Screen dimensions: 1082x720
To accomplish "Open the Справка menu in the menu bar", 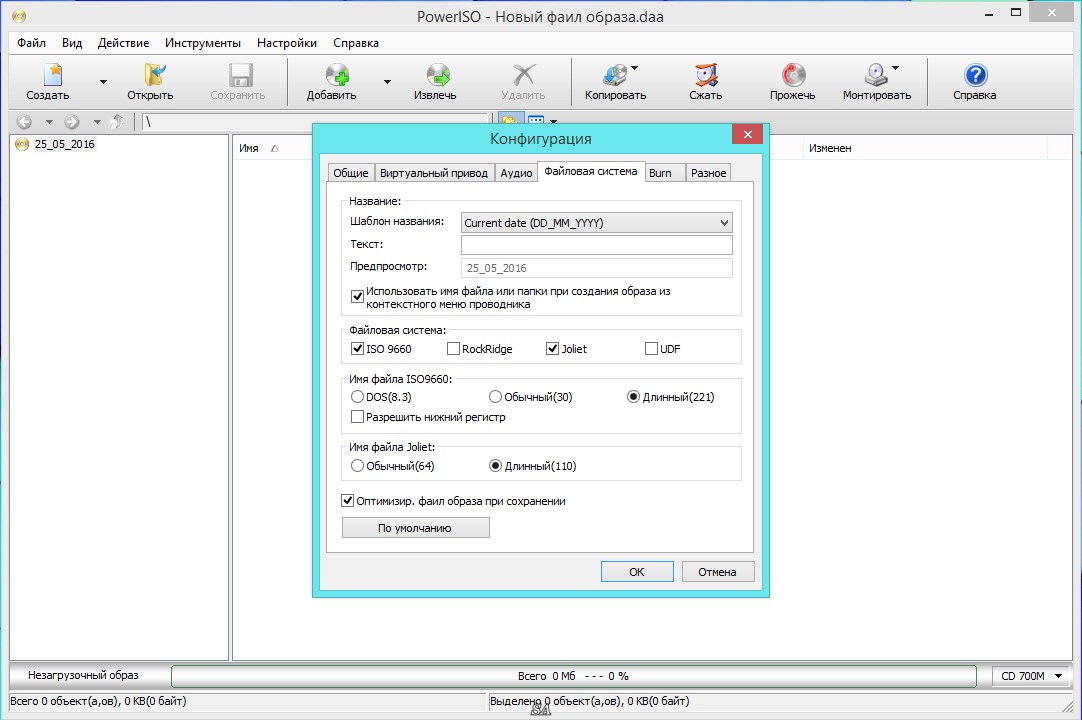I will pos(356,43).
